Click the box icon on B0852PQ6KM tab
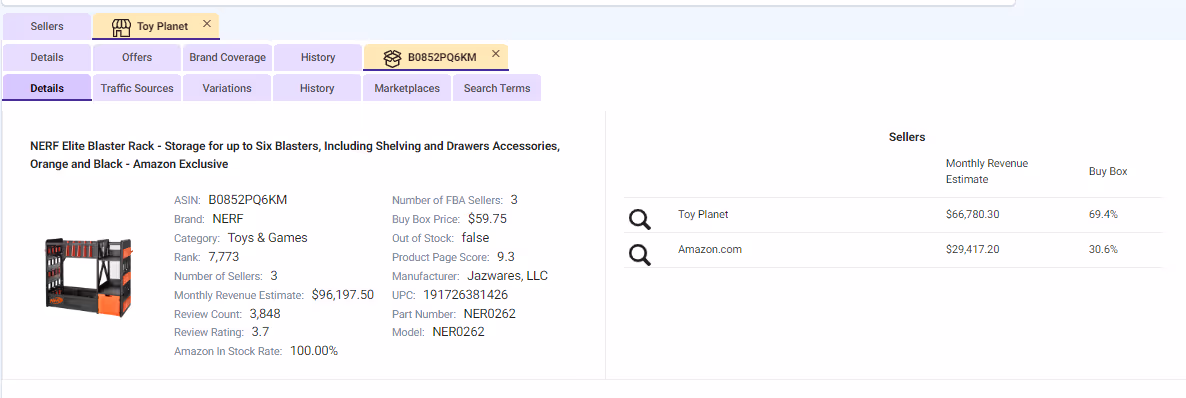Screen dimensions: 1186x398 (392, 58)
